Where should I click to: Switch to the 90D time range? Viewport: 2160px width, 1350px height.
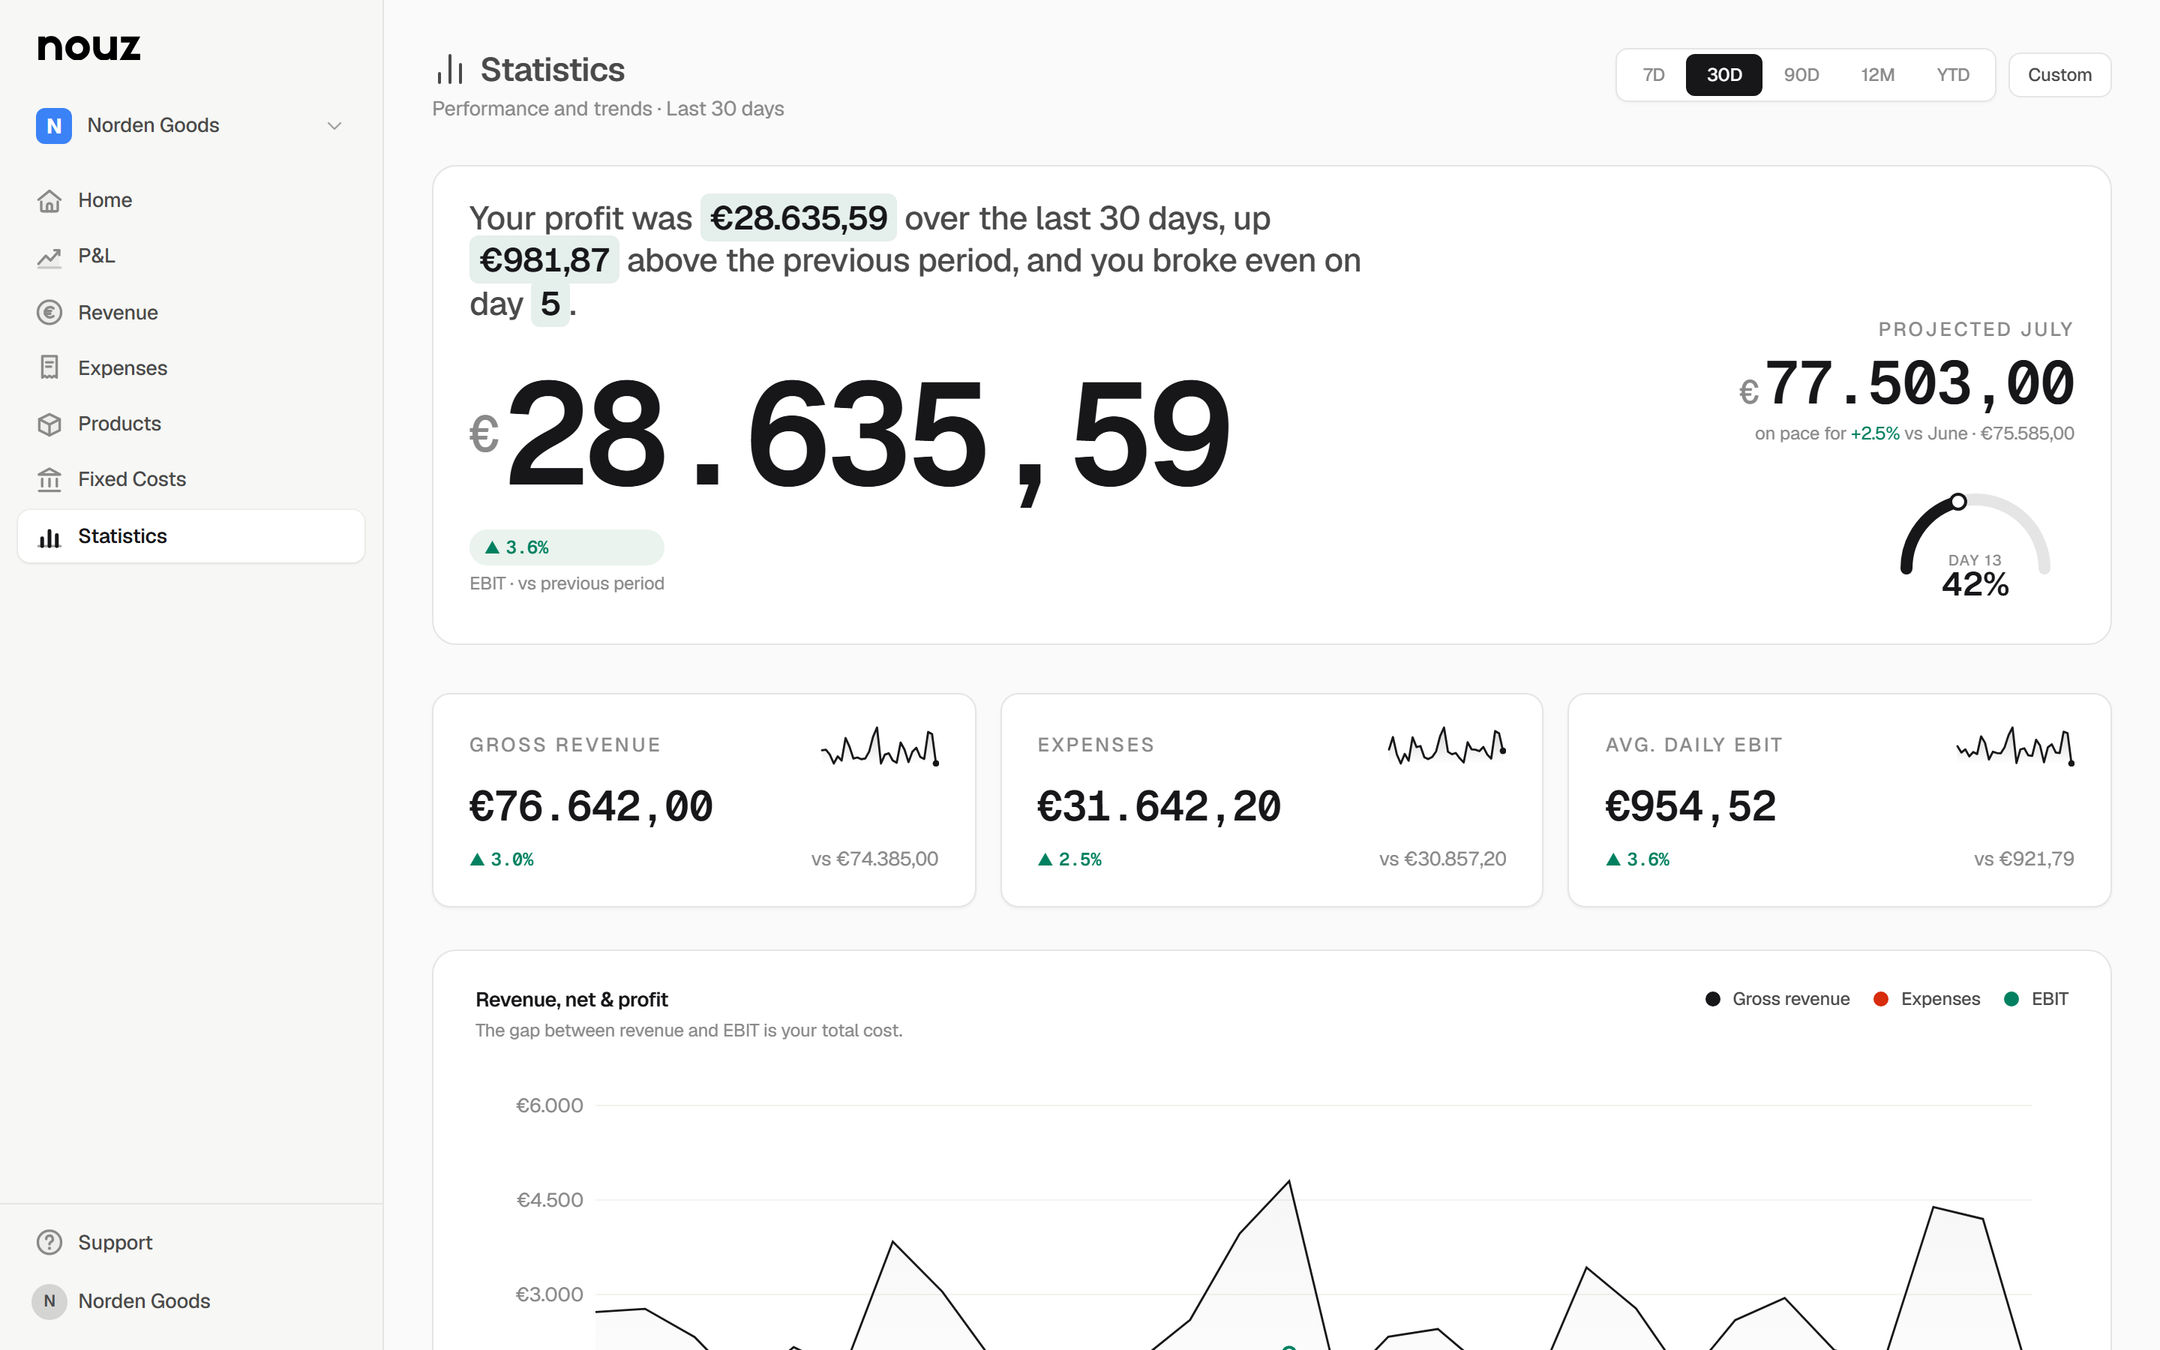pyautogui.click(x=1801, y=75)
